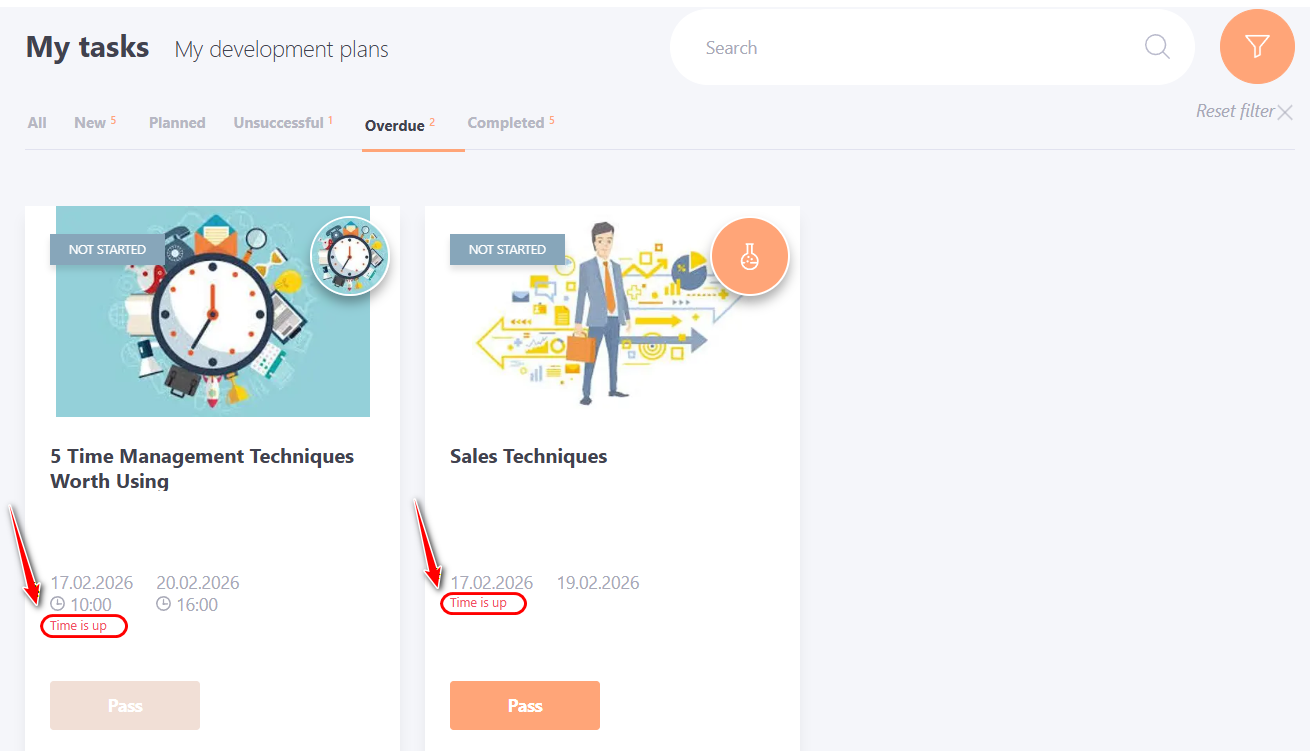
Task: Click the orange filter funnel icon
Action: tap(1257, 47)
